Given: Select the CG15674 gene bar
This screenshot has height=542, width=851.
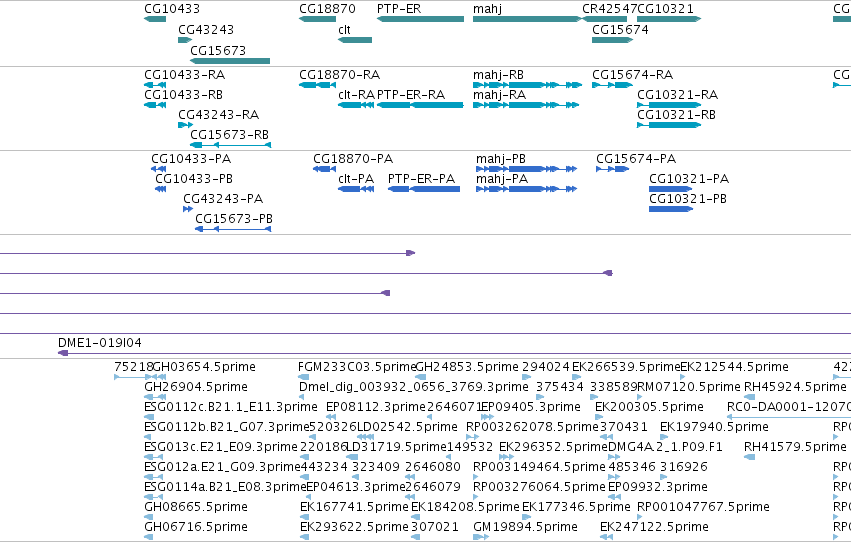Looking at the screenshot, I should coord(613,40).
